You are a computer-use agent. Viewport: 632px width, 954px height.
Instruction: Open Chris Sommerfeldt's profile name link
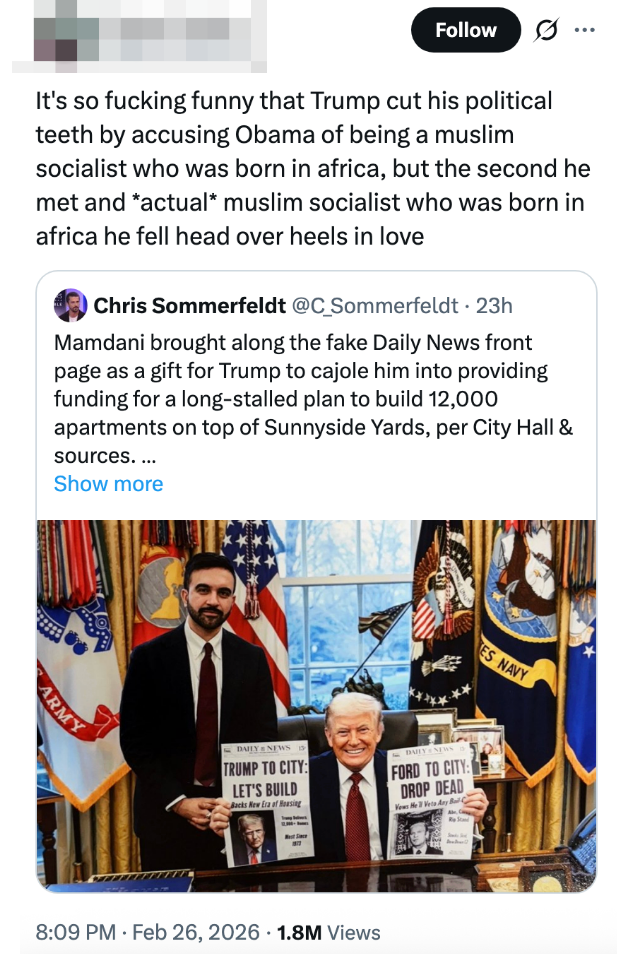point(189,305)
